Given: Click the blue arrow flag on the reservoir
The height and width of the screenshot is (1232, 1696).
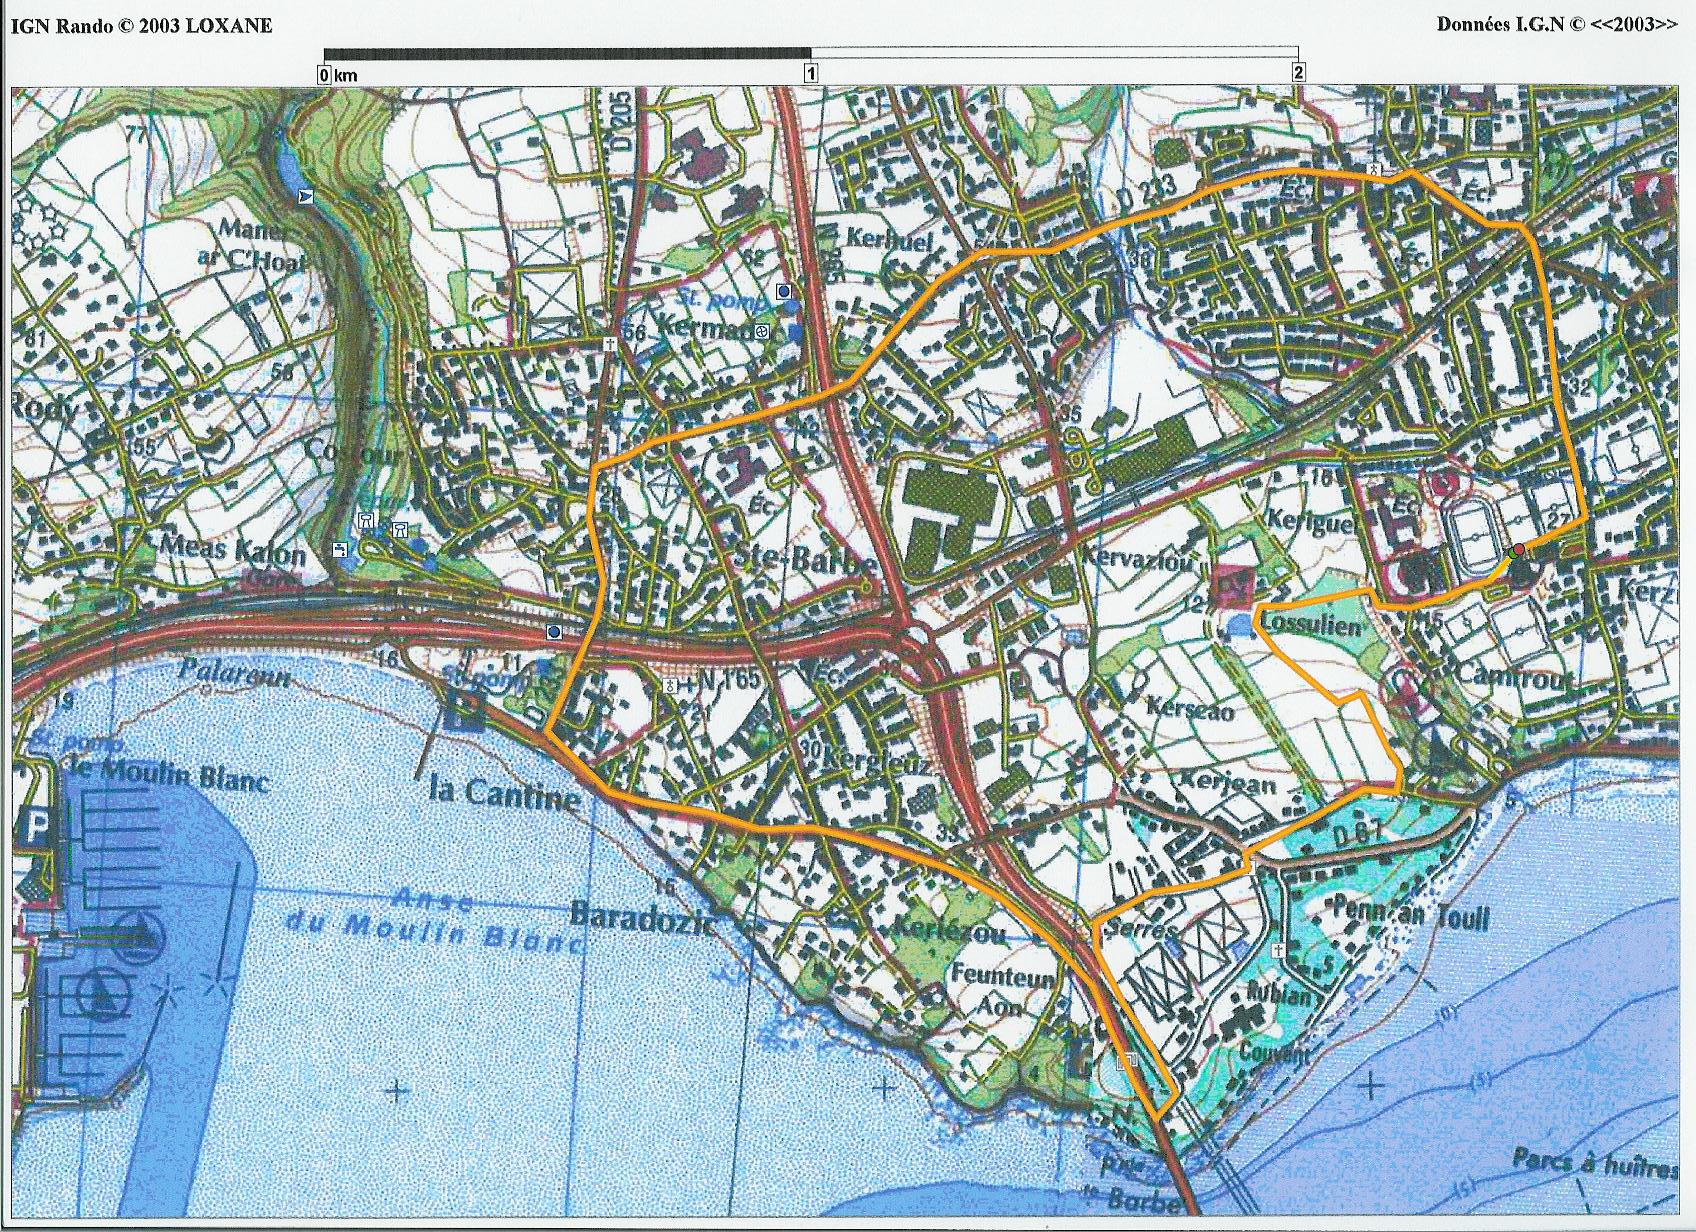Looking at the screenshot, I should [304, 197].
